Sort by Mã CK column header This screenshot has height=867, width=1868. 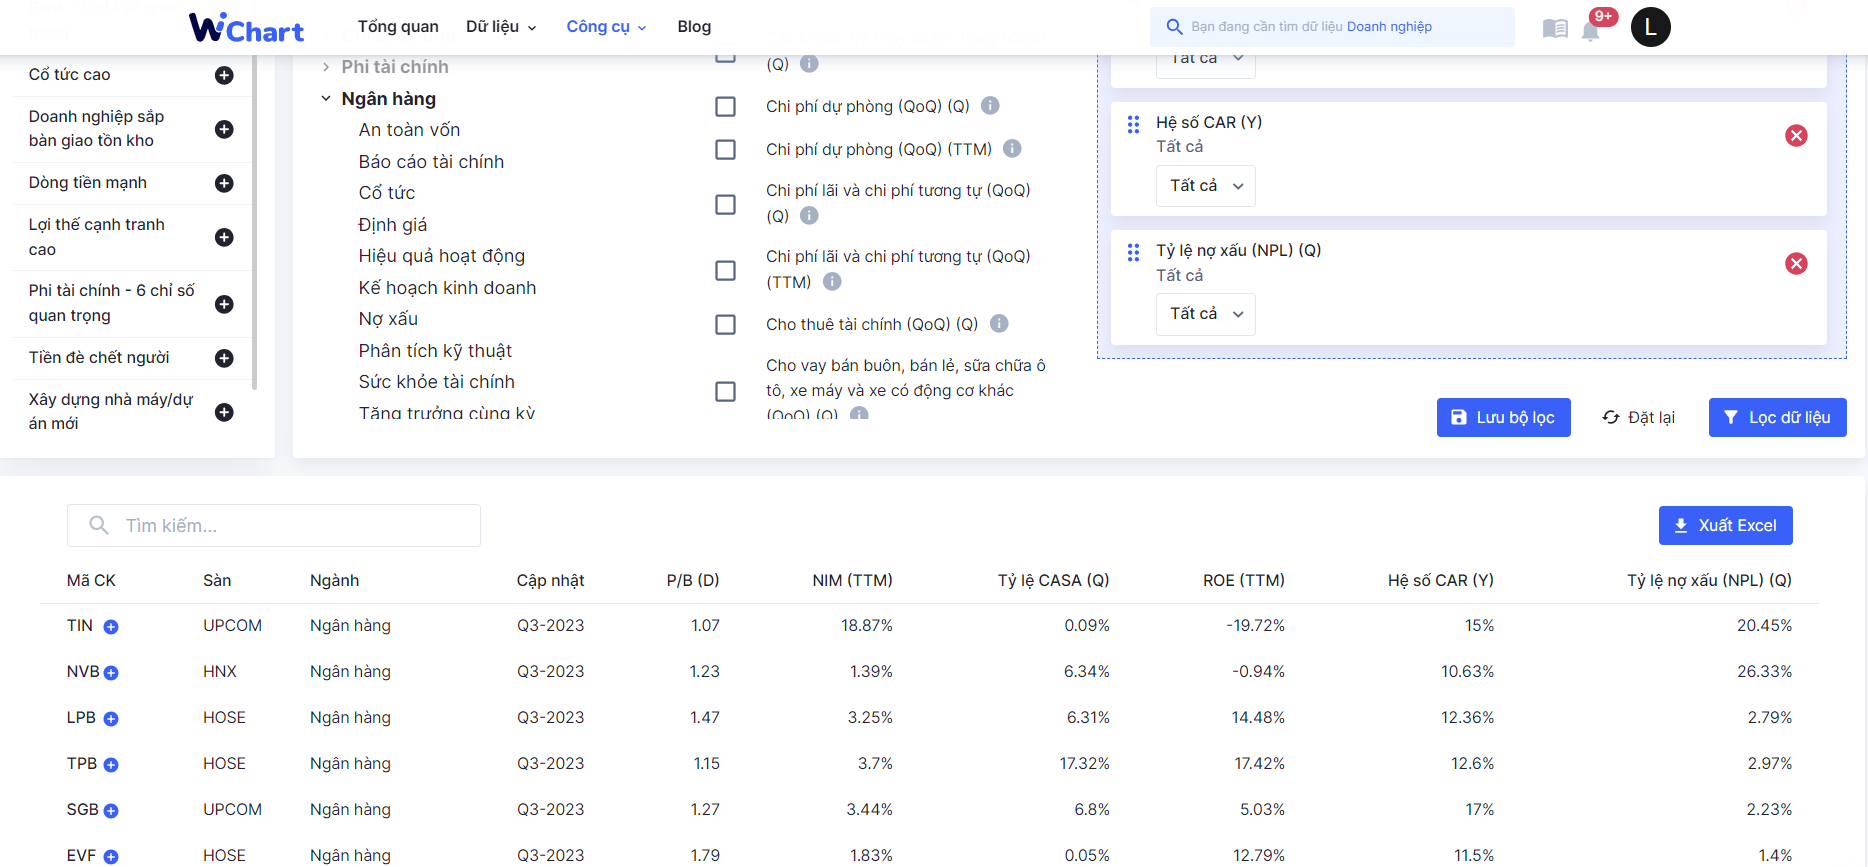point(91,580)
